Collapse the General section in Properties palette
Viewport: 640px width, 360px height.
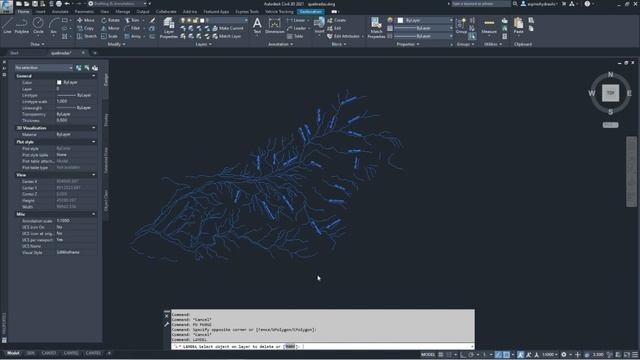(93, 76)
